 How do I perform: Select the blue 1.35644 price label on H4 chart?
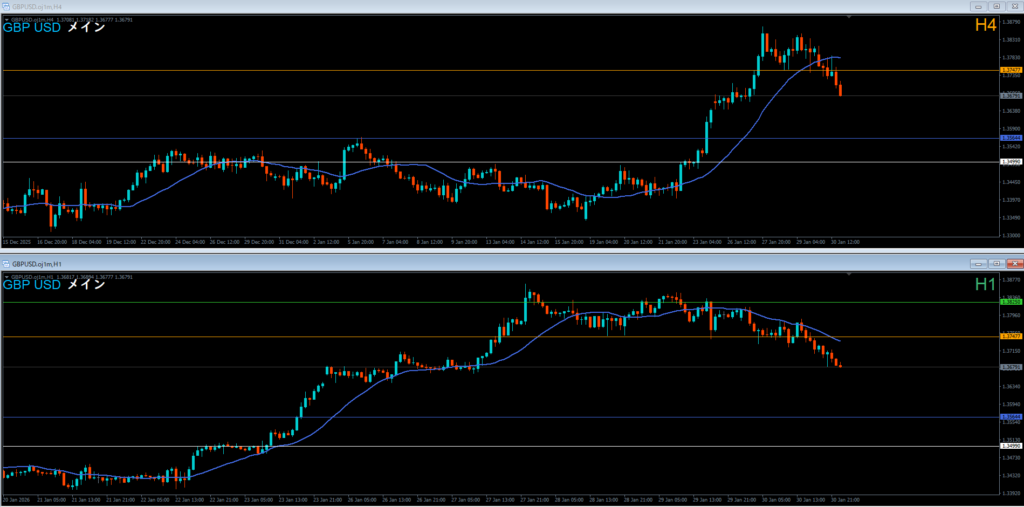tap(1010, 138)
